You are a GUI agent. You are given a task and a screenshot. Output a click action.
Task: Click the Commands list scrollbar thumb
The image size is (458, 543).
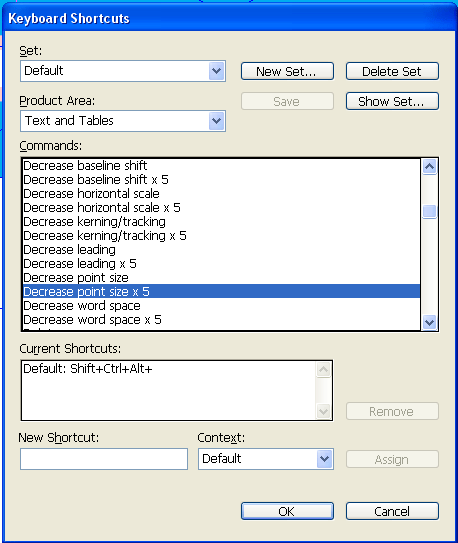point(429,212)
